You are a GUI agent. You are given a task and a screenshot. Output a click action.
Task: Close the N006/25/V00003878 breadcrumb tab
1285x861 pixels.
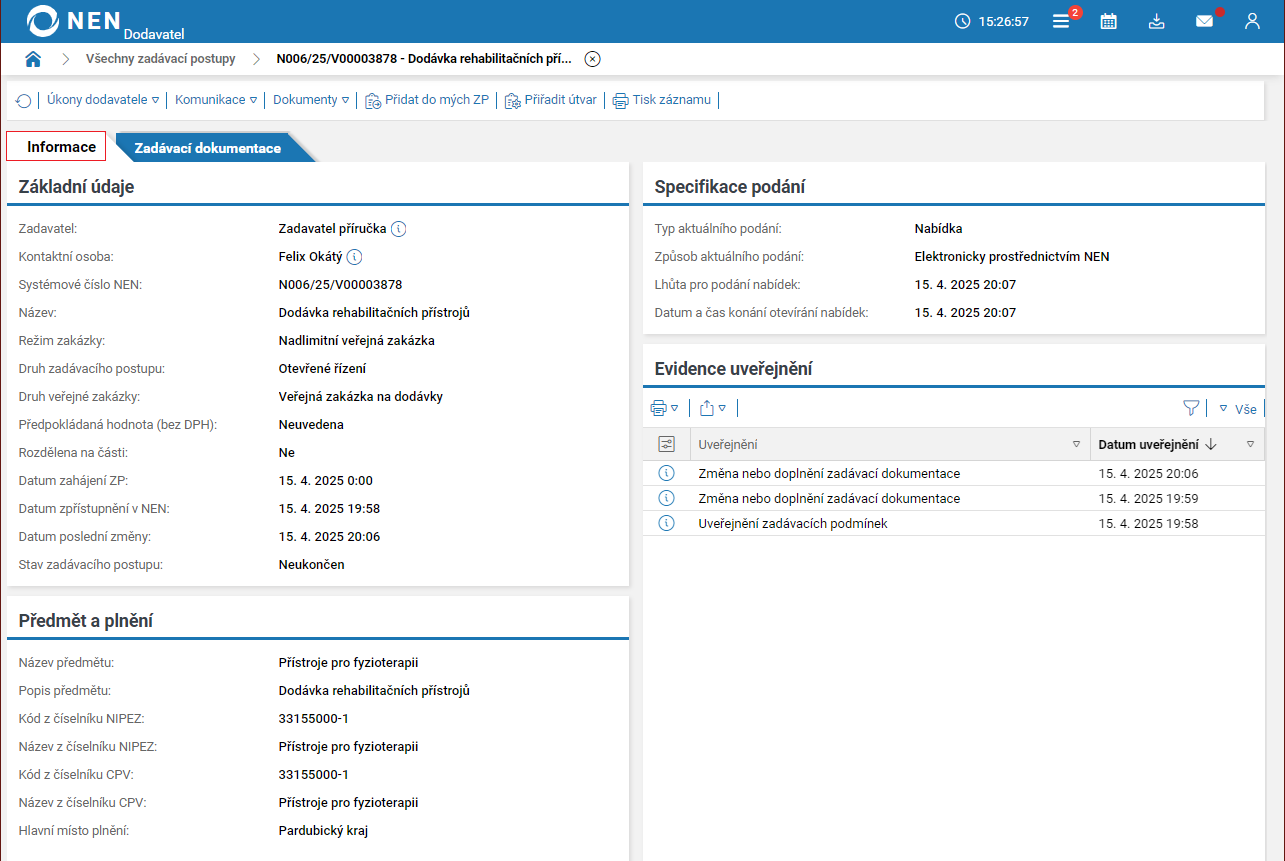point(592,59)
